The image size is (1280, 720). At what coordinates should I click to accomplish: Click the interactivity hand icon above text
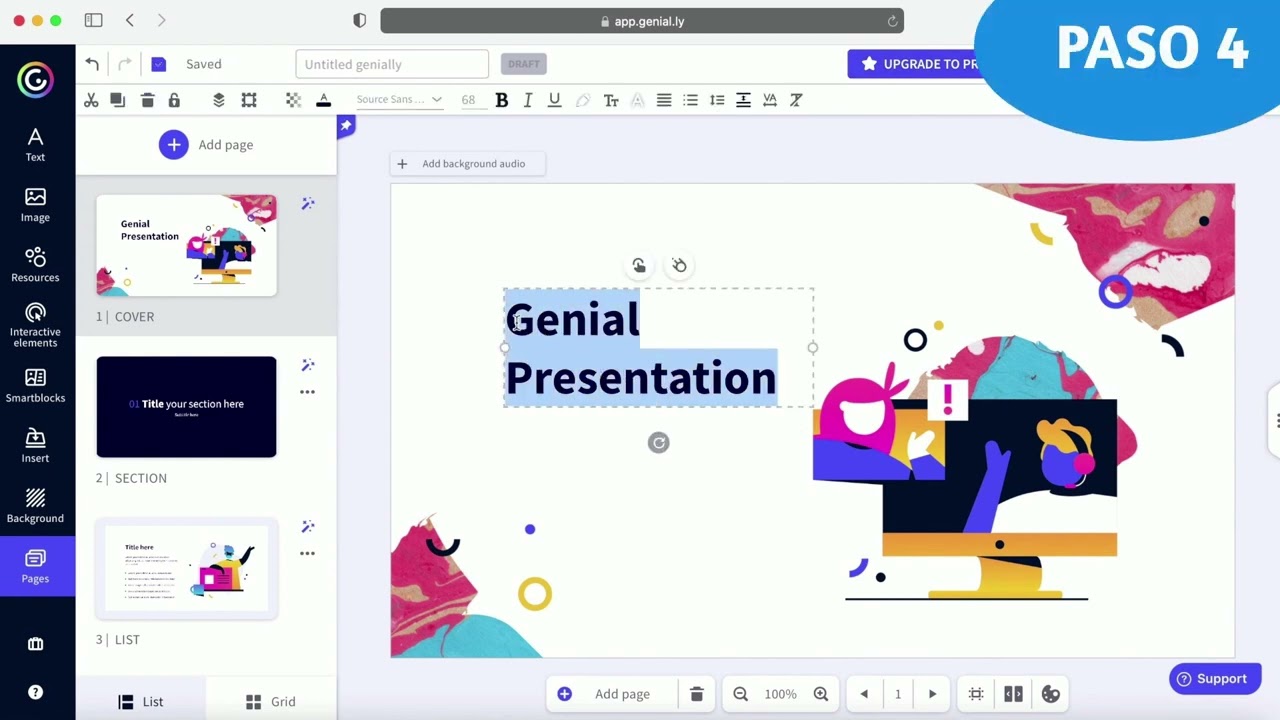point(639,265)
